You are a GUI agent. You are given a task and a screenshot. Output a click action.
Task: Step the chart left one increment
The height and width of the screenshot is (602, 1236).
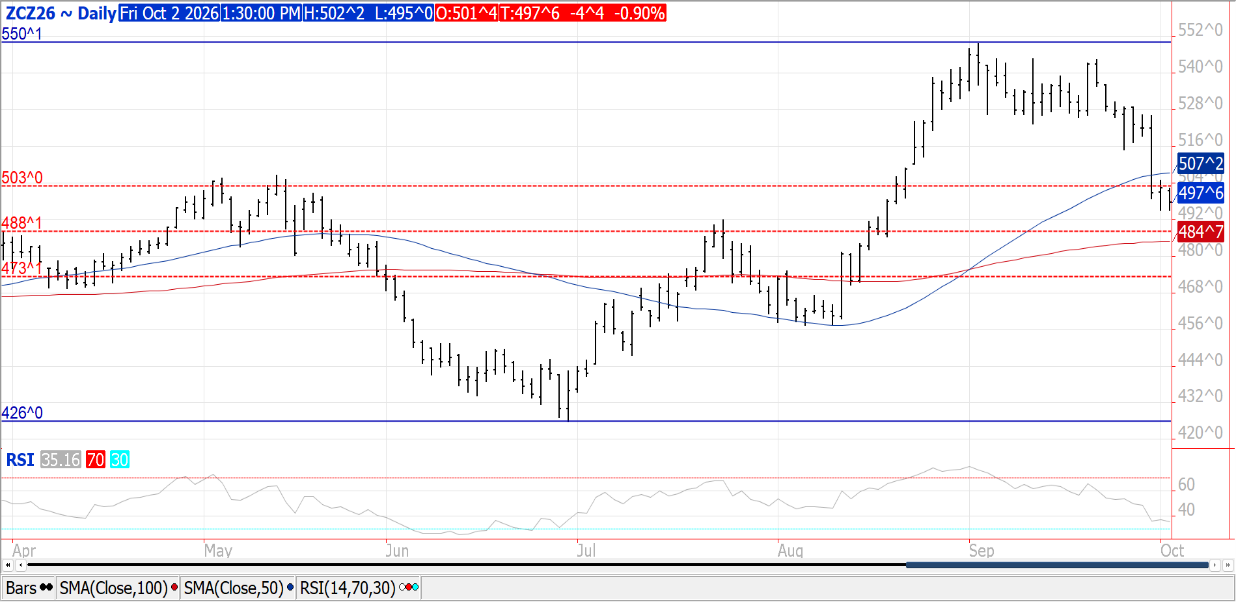coord(21,565)
